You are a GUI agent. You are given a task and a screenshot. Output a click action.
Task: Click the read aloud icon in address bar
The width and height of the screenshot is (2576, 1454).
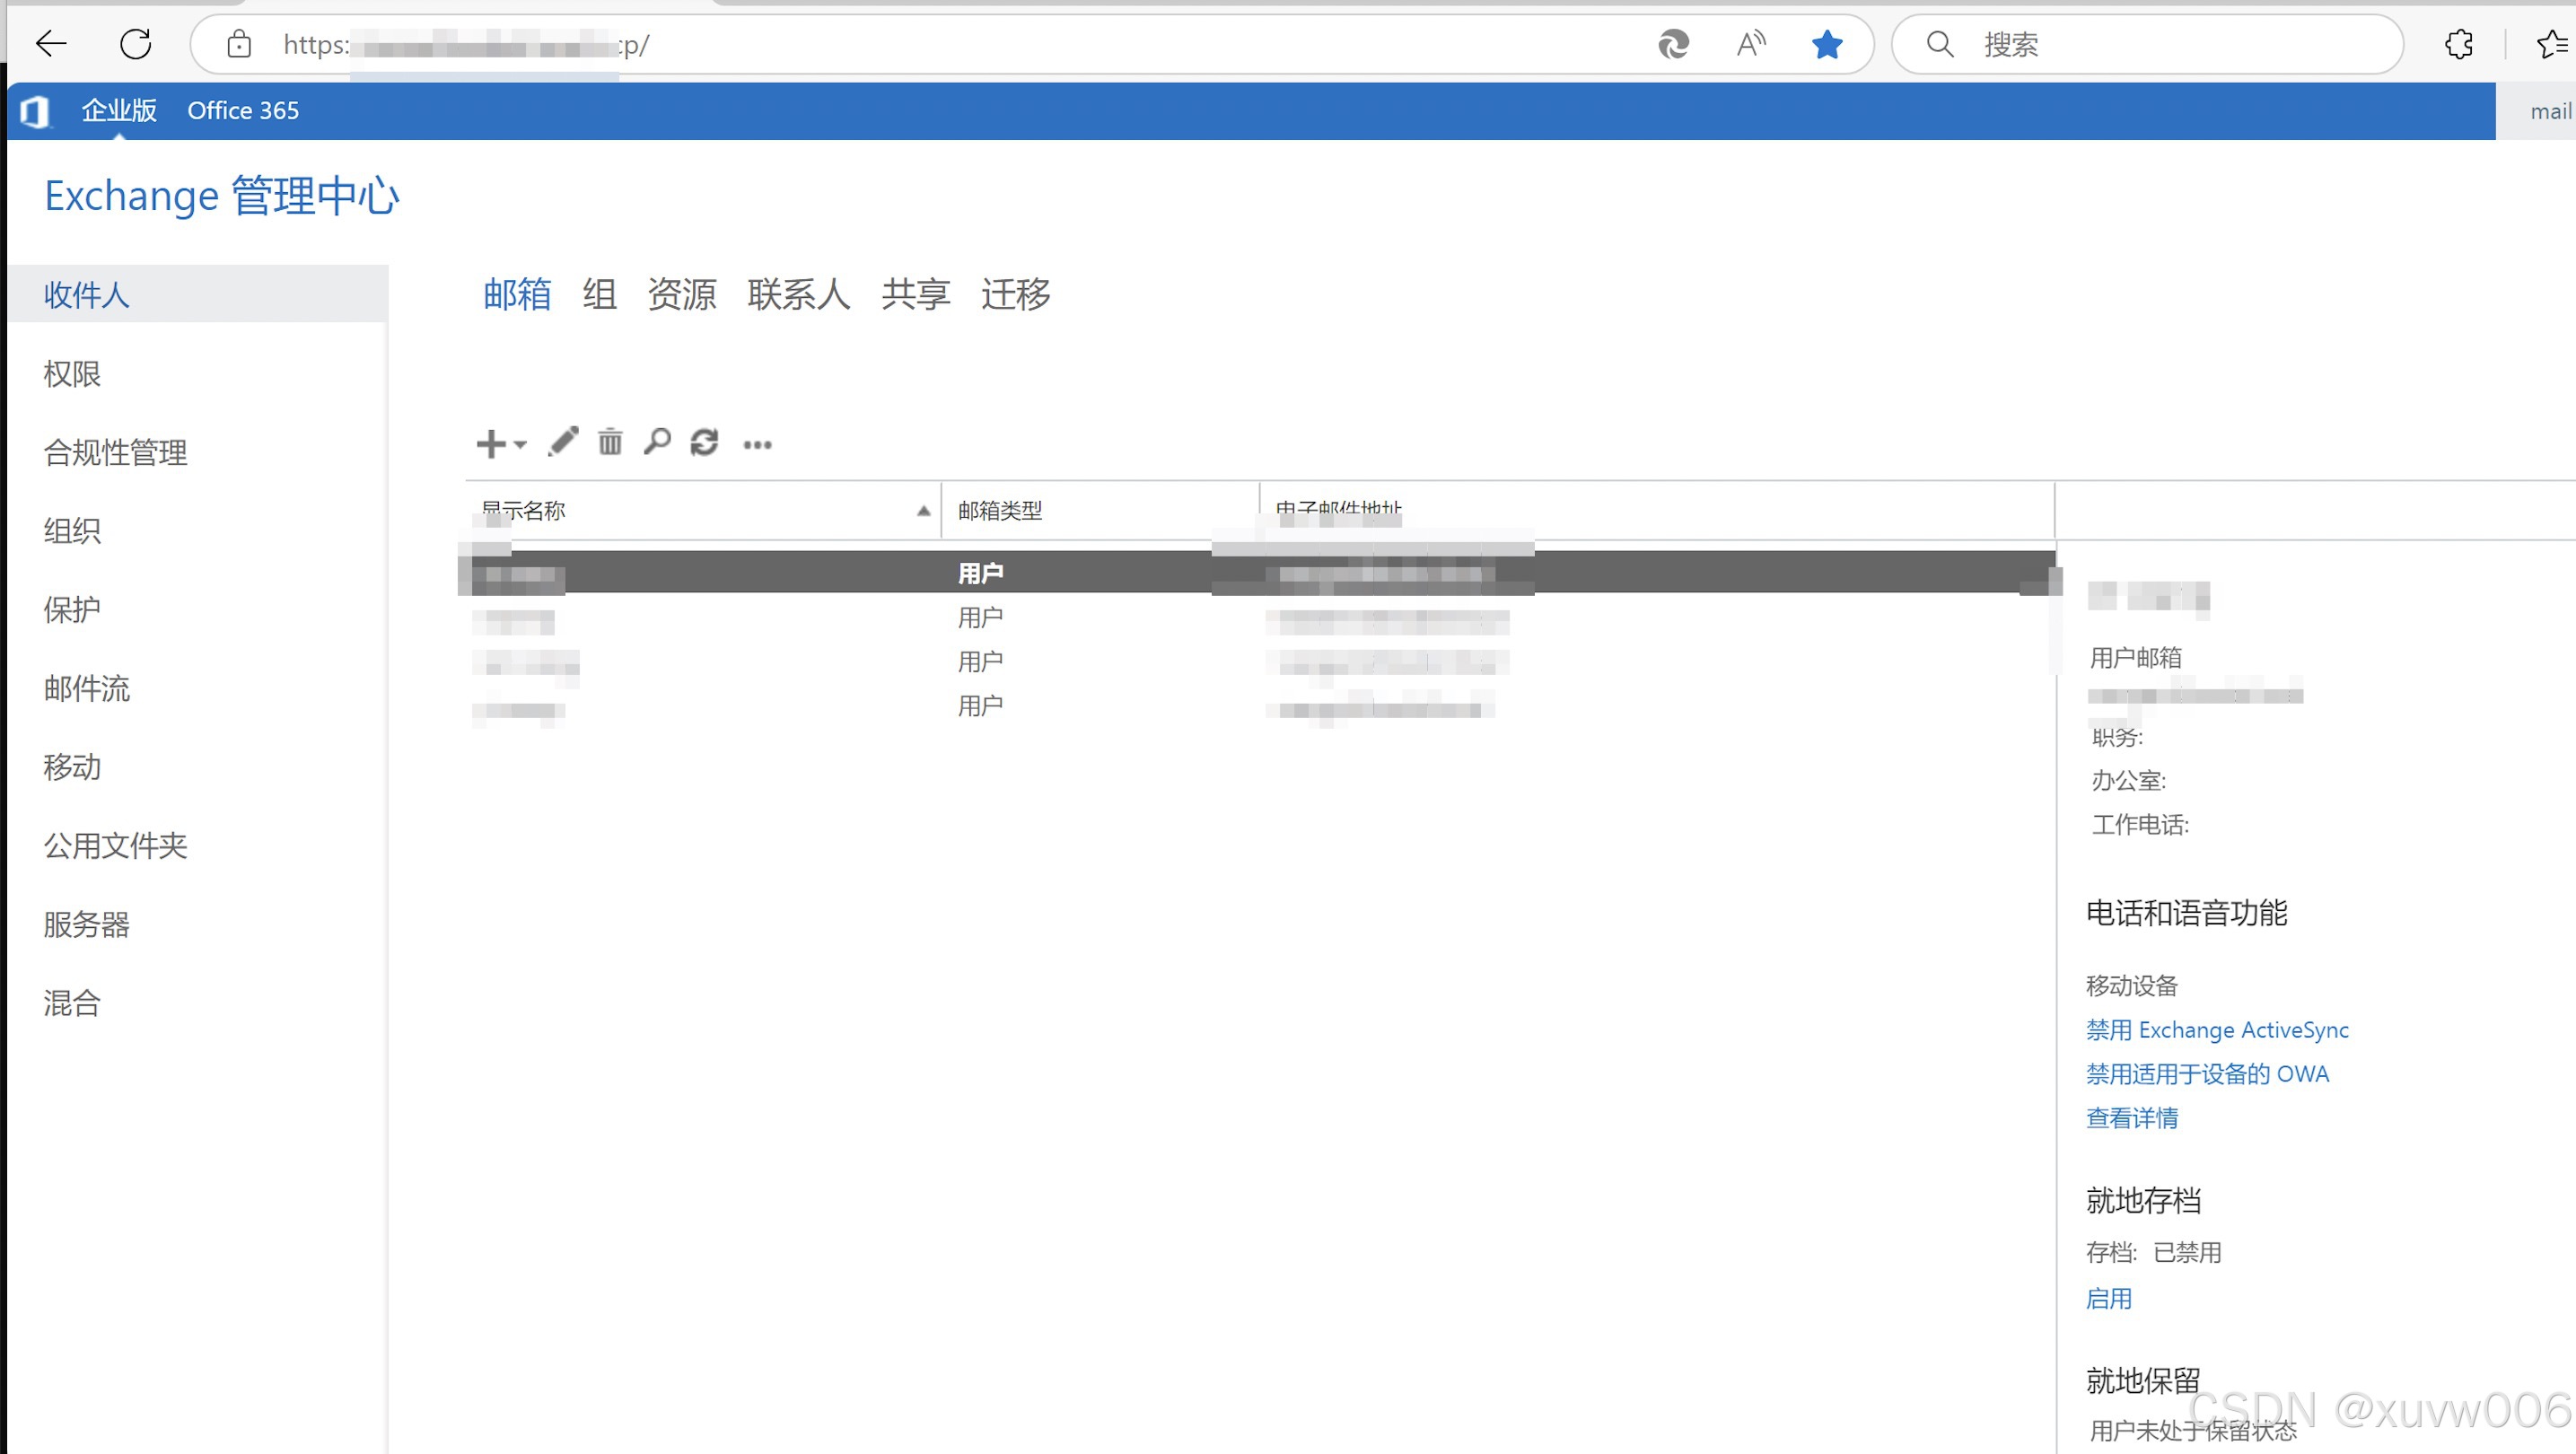[1750, 44]
